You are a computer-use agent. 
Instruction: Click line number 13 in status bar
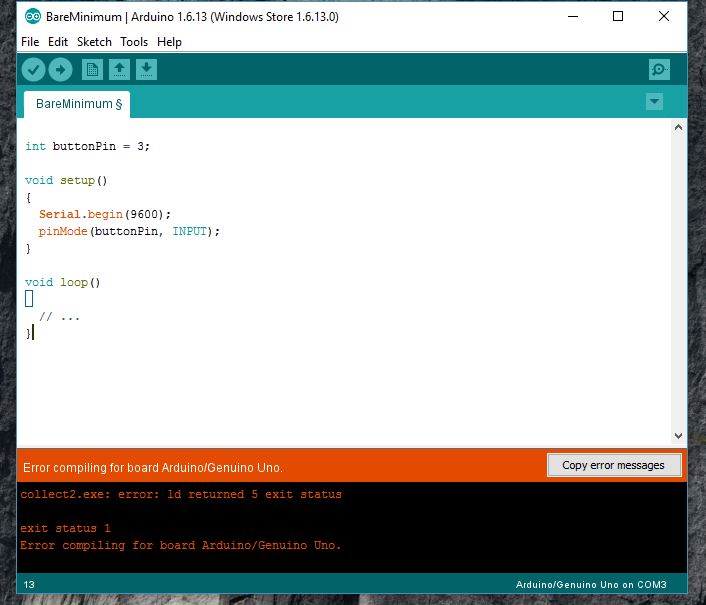29,584
